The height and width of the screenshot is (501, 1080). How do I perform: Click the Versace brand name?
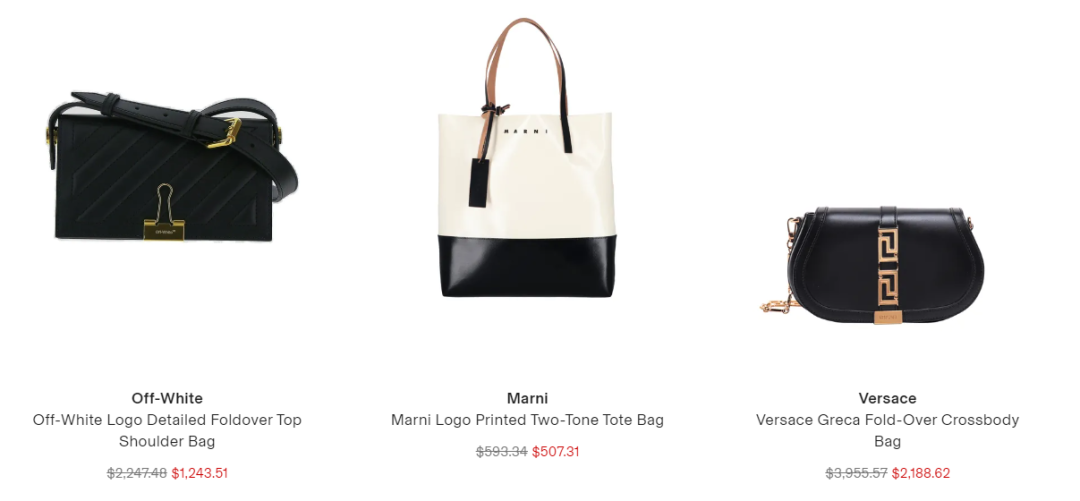887,398
